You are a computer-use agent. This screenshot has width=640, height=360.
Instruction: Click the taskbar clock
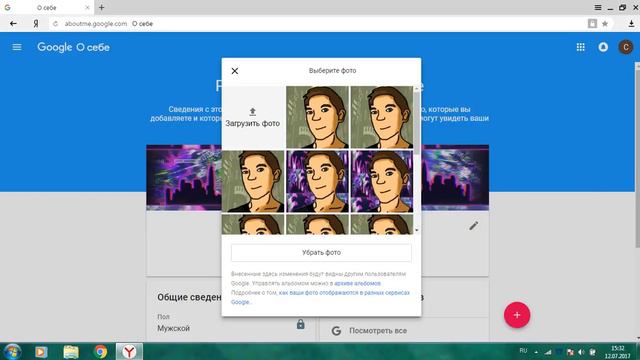click(618, 352)
